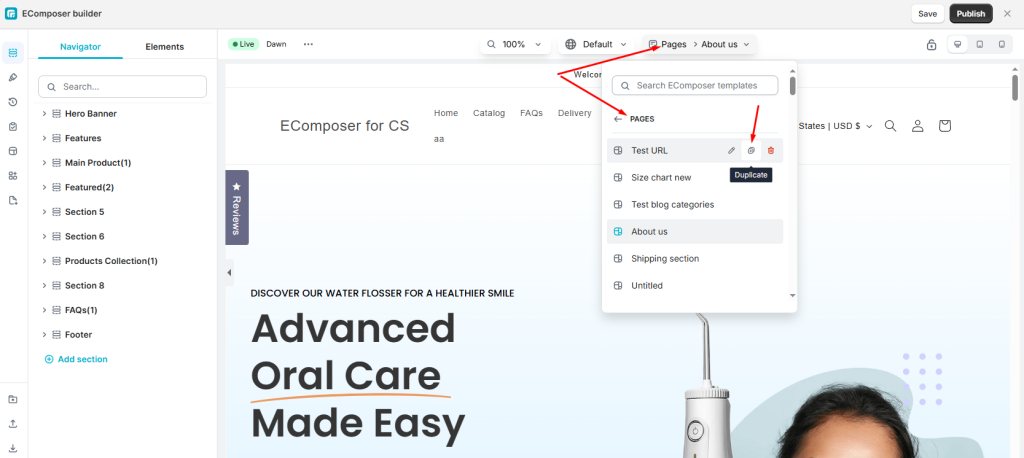1024x458 pixels.
Task: Select the About us page
Action: (x=695, y=231)
